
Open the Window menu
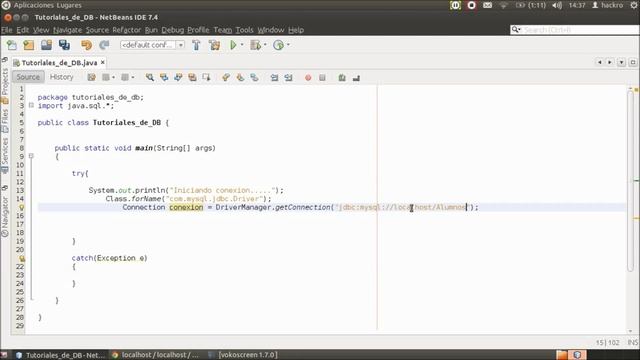point(271,30)
